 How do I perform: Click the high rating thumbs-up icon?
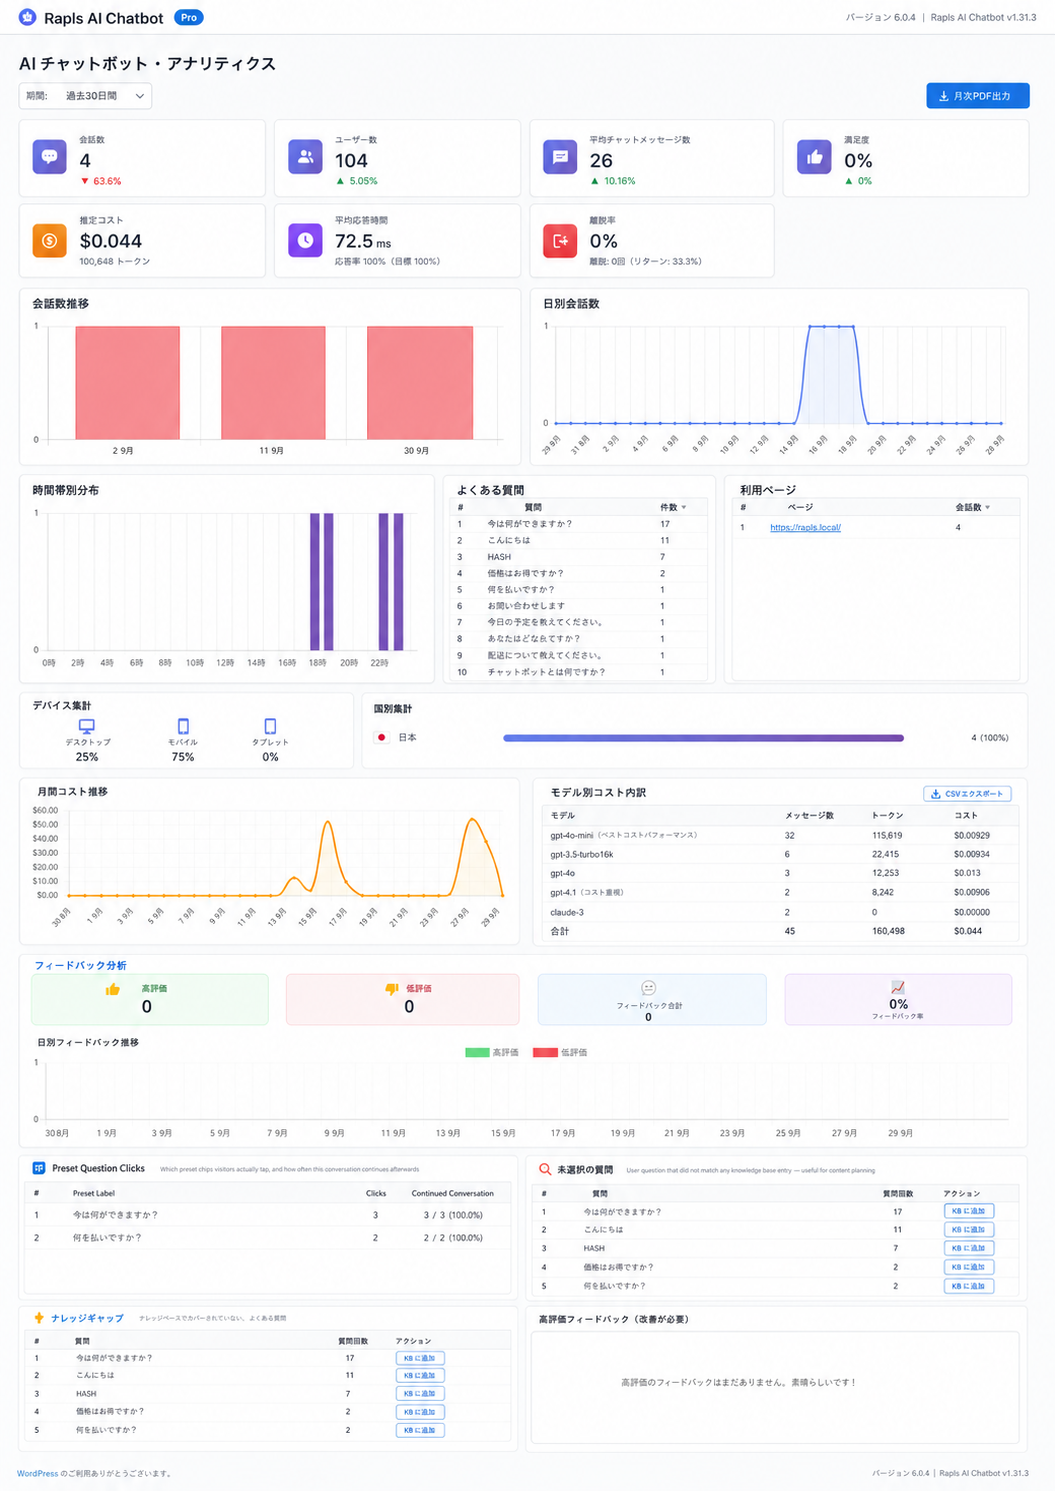click(113, 989)
